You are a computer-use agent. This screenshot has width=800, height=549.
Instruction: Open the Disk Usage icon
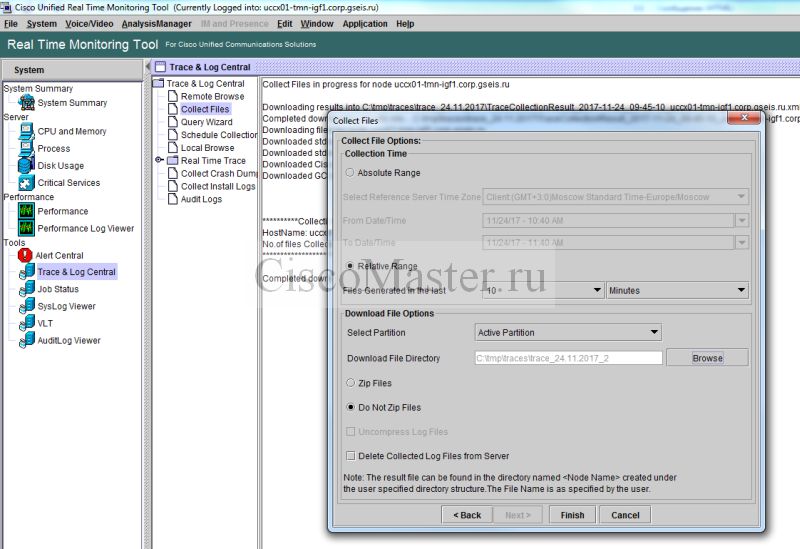(x=27, y=165)
